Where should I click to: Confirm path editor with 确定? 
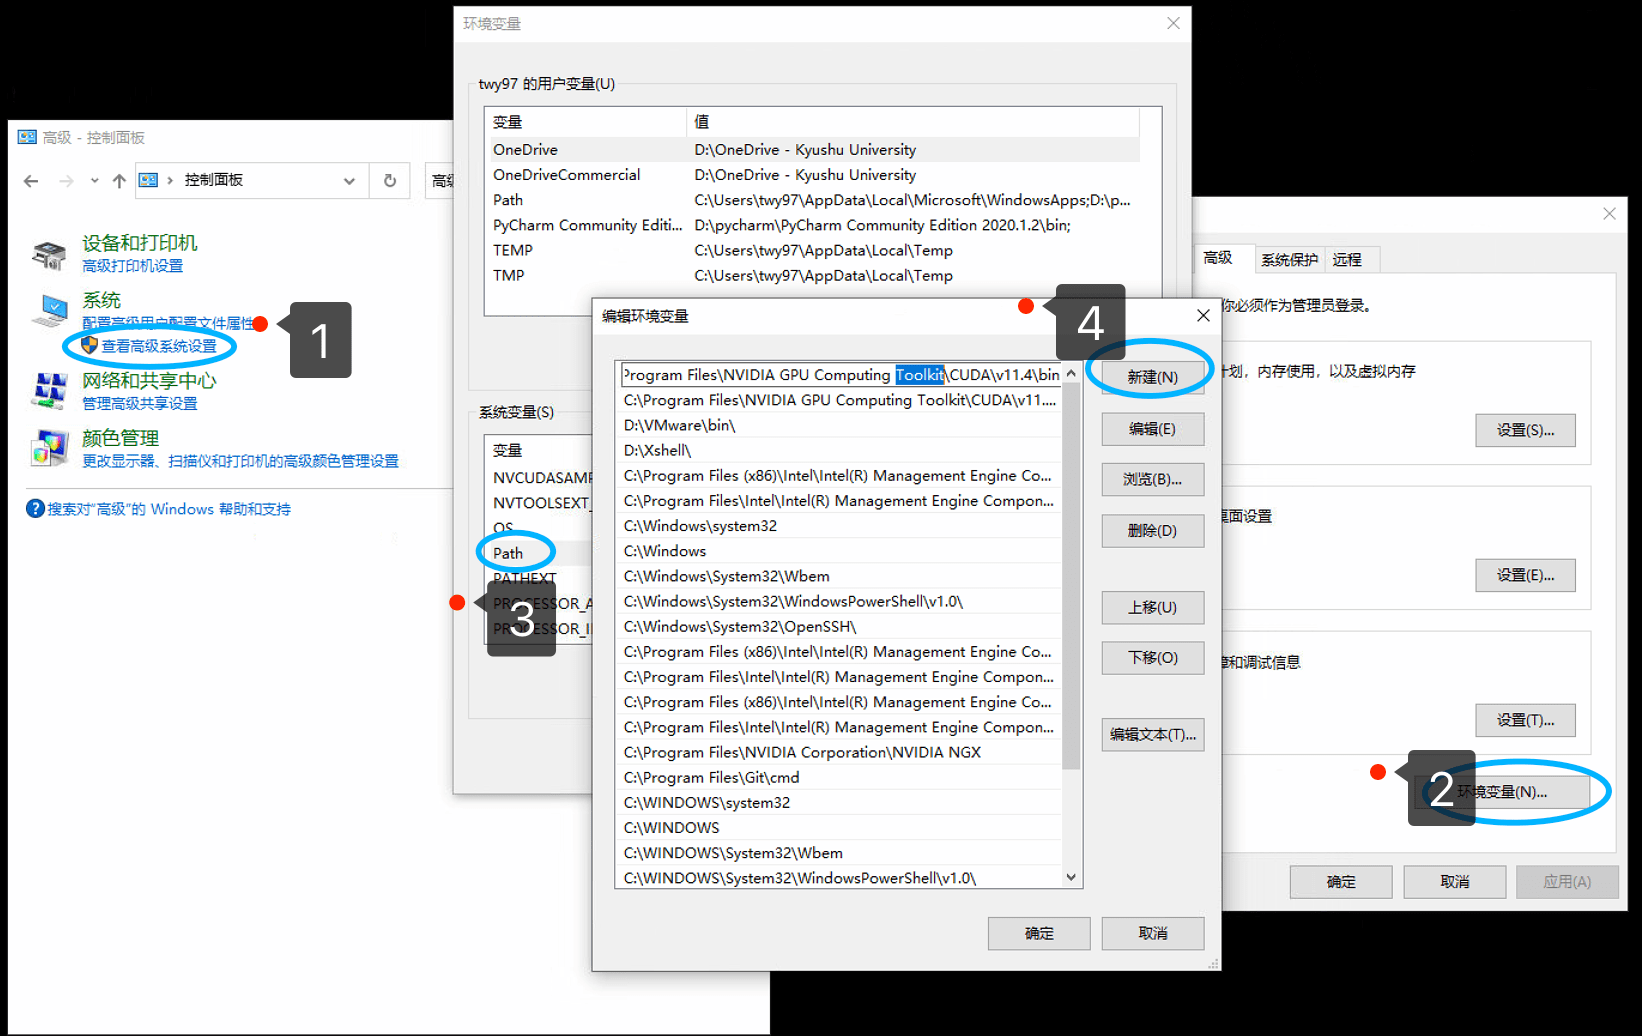(1039, 933)
